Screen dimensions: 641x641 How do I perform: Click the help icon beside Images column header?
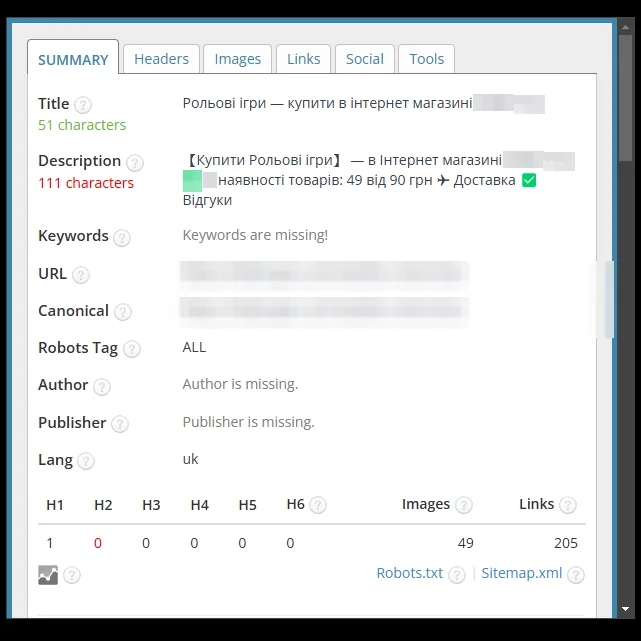[464, 505]
